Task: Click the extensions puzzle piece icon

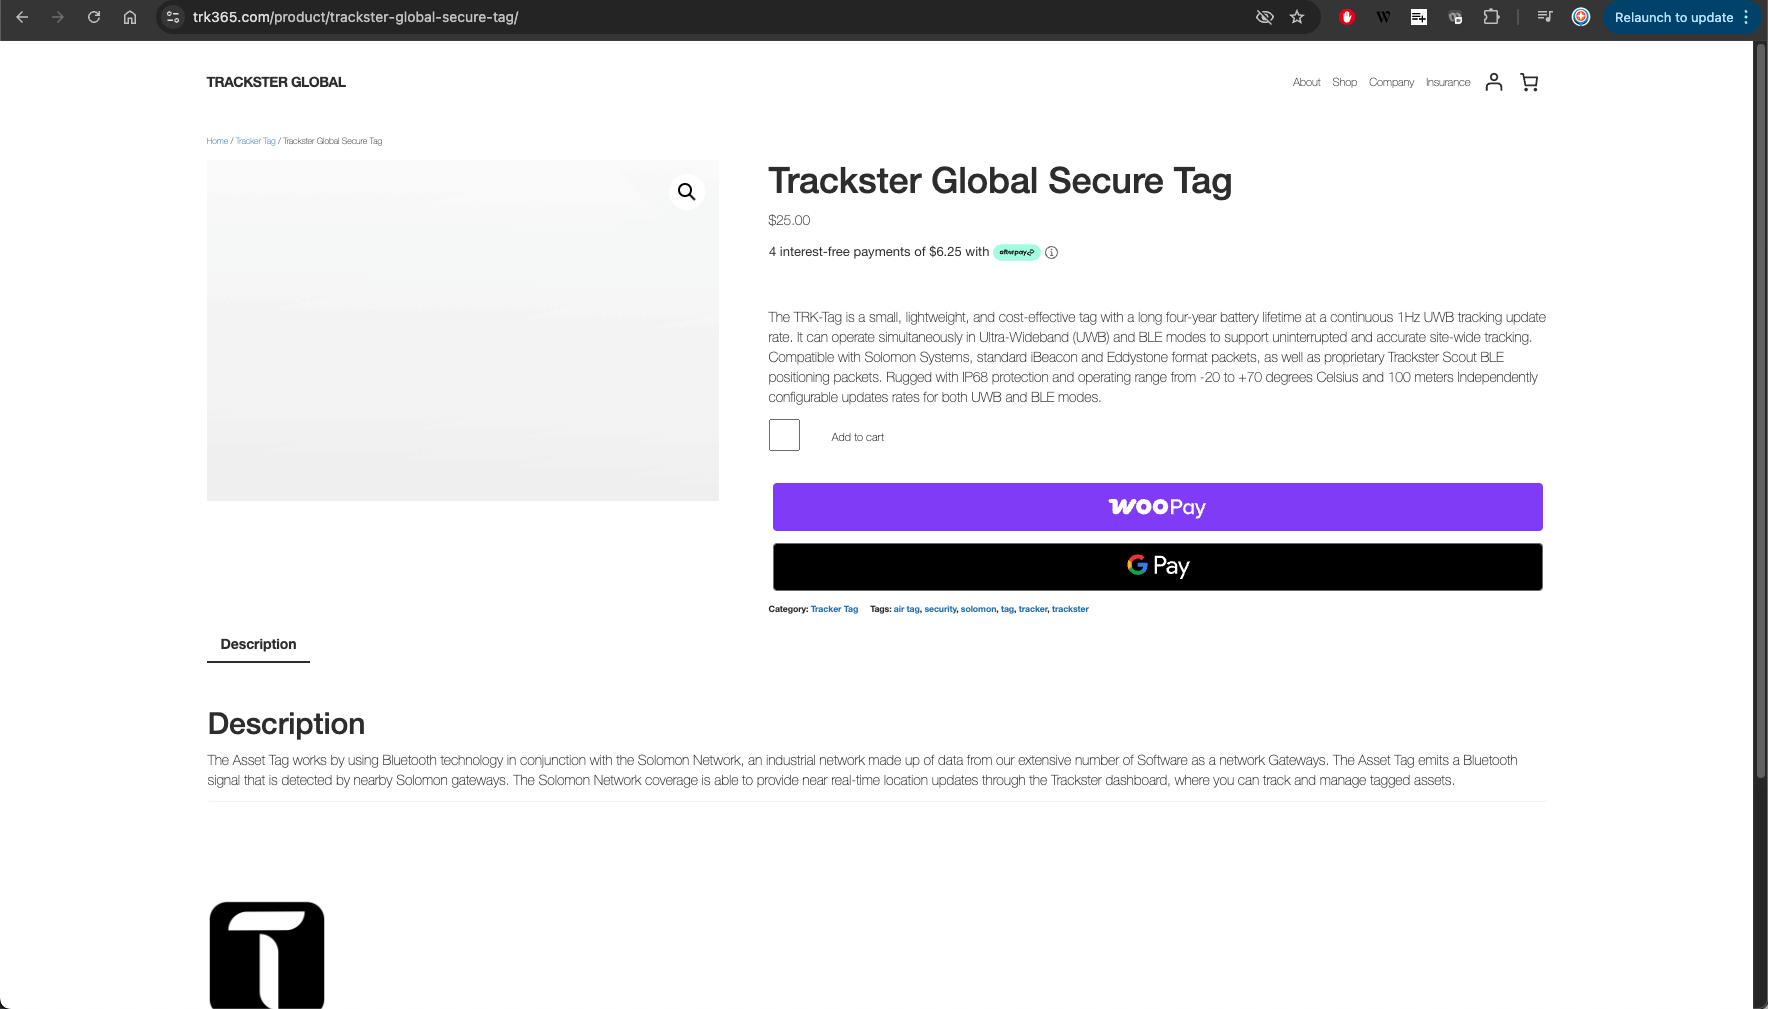Action: [x=1491, y=17]
